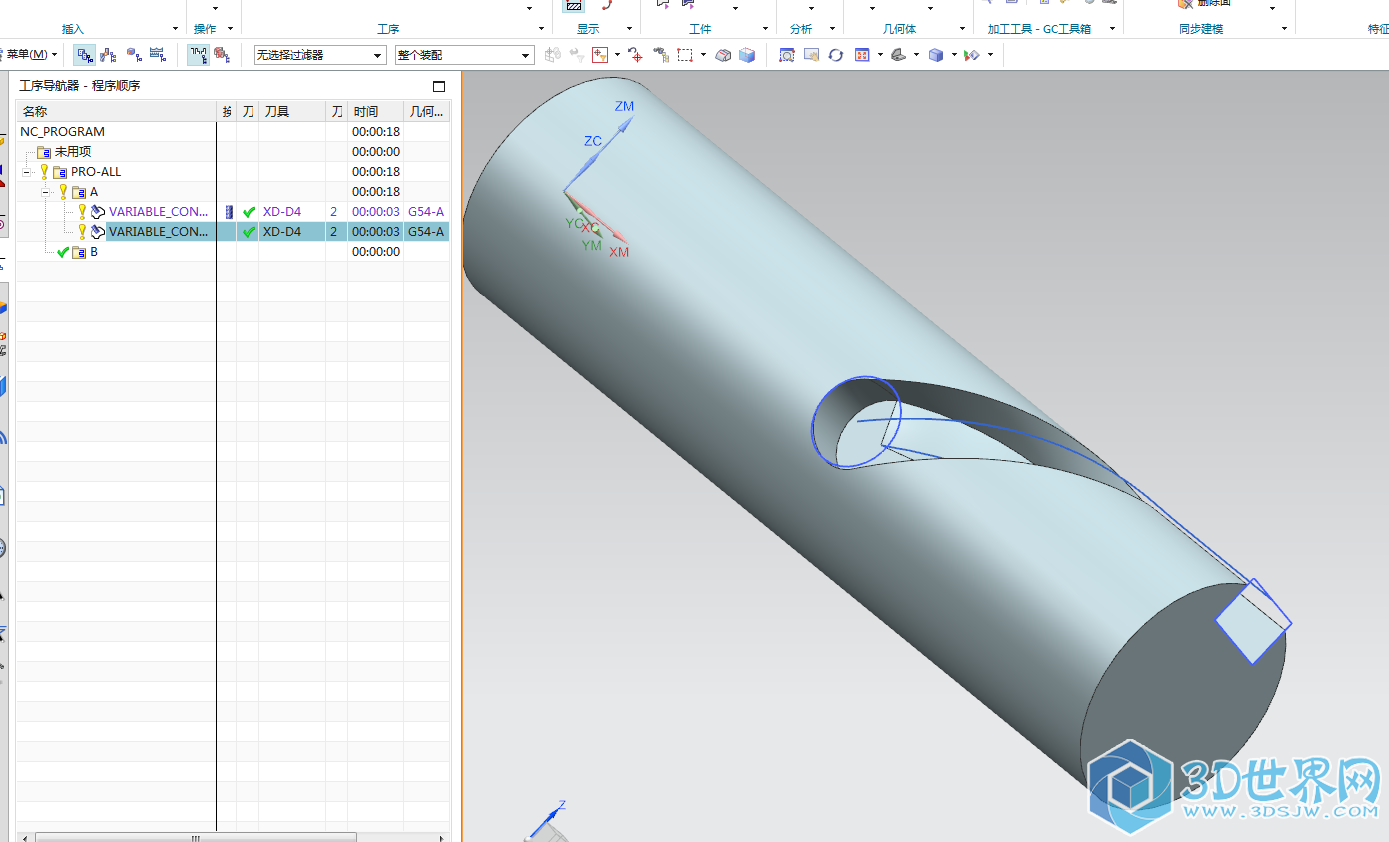The height and width of the screenshot is (842, 1389).
Task: Click the blue solid cube icon after rectangle selection
Action: coord(747,55)
